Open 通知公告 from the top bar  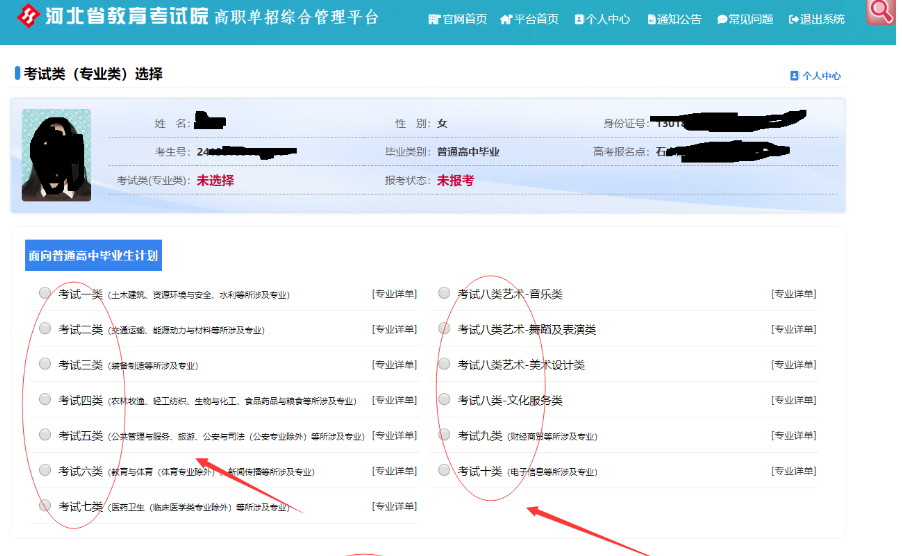673,19
